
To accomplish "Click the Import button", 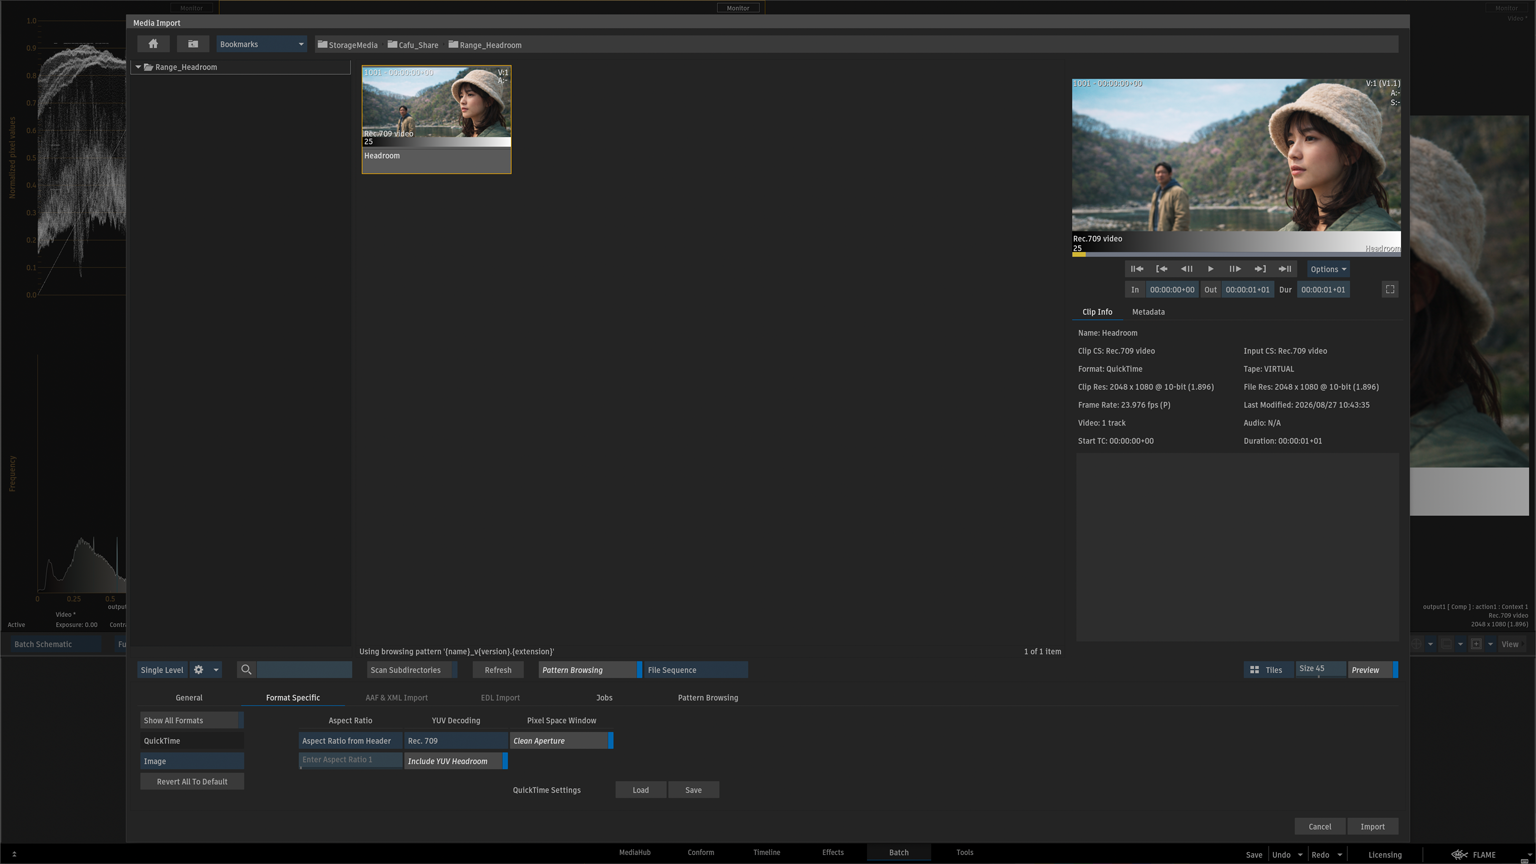I will 1373,827.
